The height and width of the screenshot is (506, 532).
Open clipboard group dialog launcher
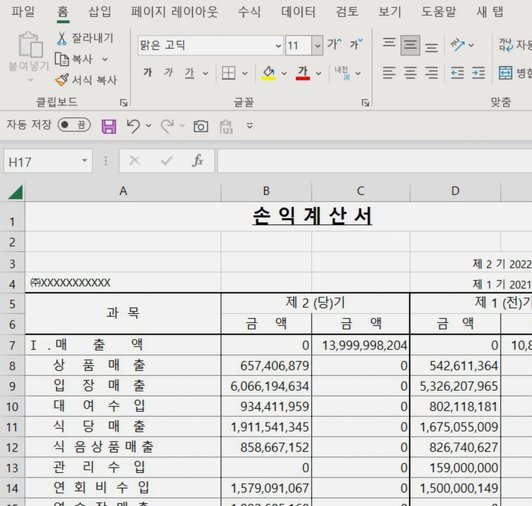point(124,102)
